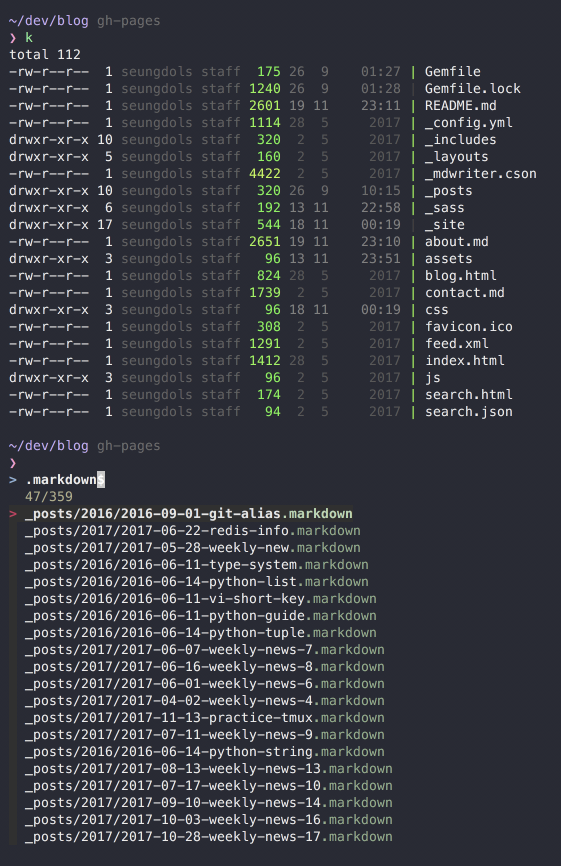Select the 2016-06-11-python-guide.markdown result
The width and height of the screenshot is (561, 866).
coord(200,616)
